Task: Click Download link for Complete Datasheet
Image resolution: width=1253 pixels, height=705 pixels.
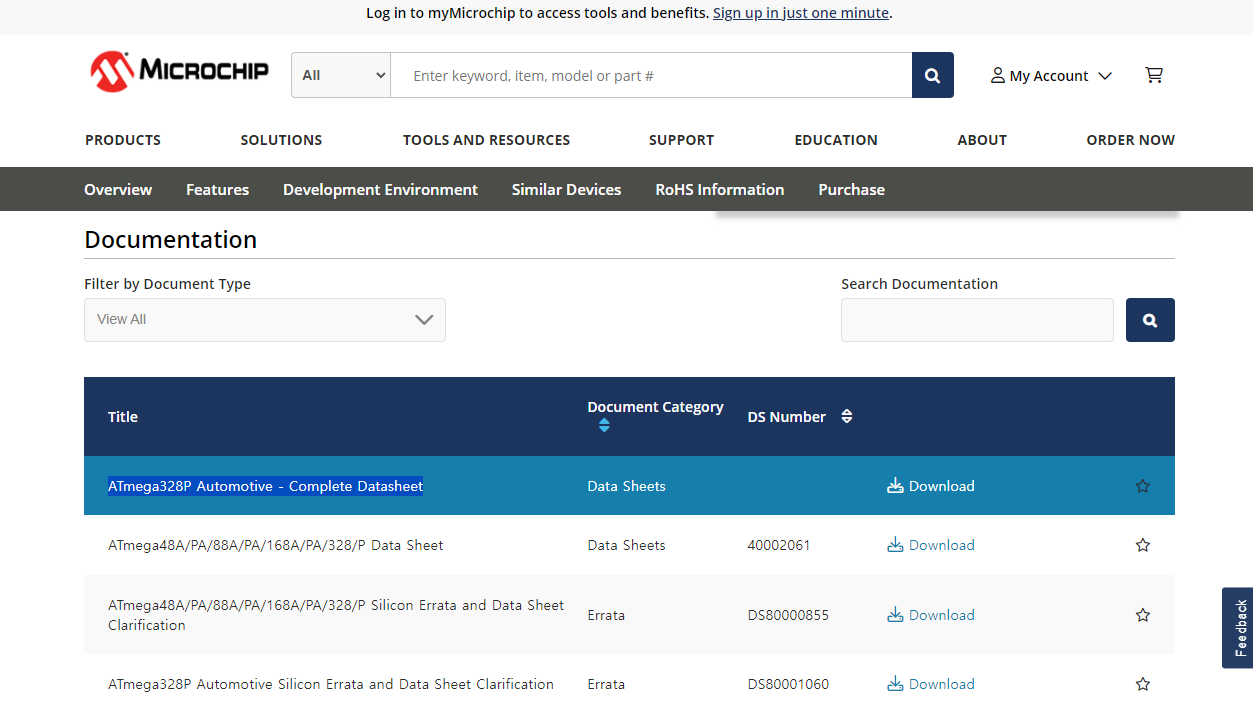Action: (941, 486)
